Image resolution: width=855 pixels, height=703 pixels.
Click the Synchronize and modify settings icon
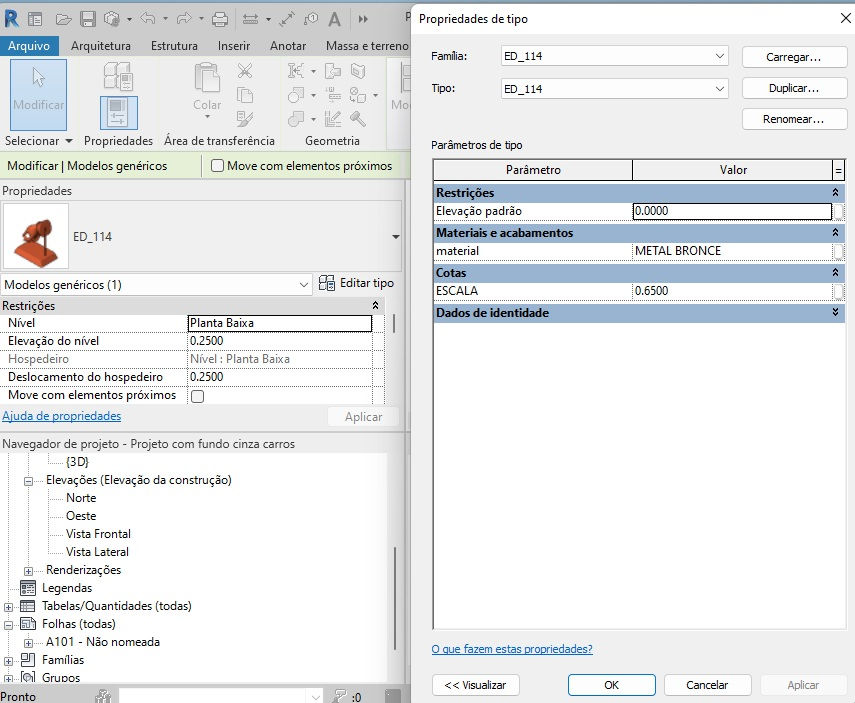point(112,20)
